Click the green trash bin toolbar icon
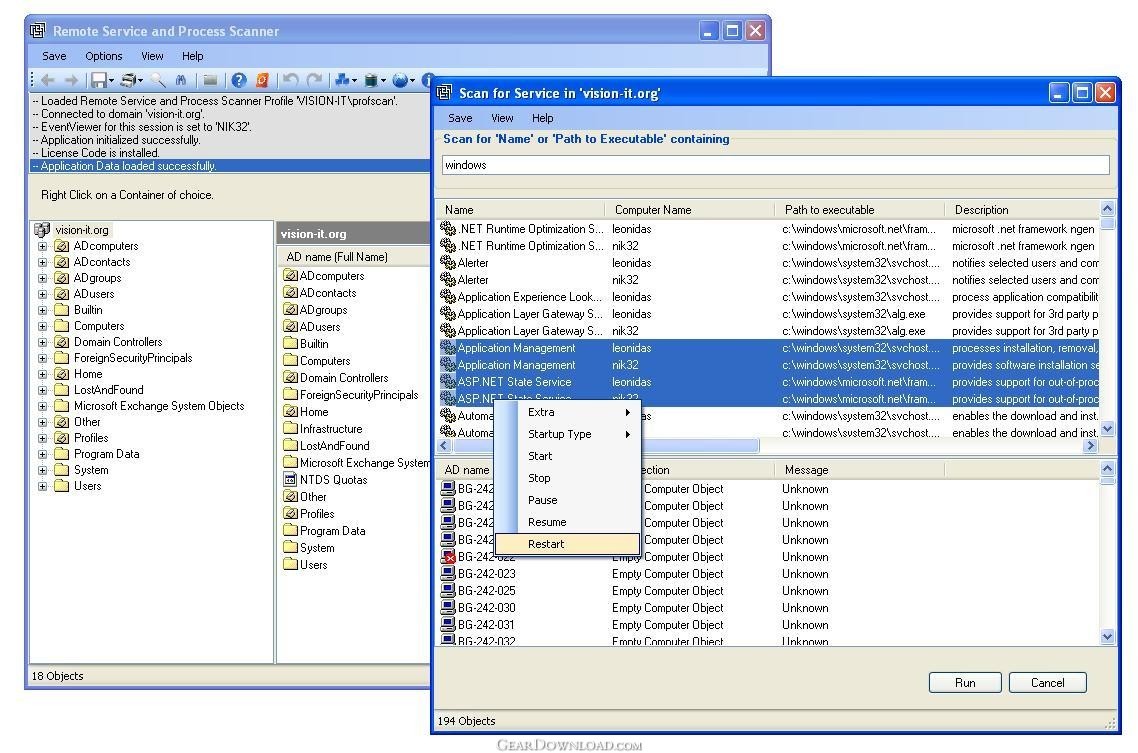The image size is (1138, 753). coord(371,81)
